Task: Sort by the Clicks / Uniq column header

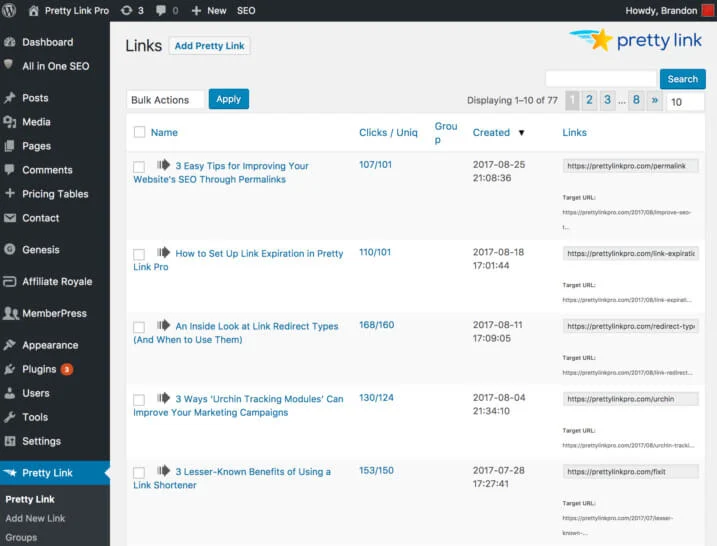Action: point(388,133)
